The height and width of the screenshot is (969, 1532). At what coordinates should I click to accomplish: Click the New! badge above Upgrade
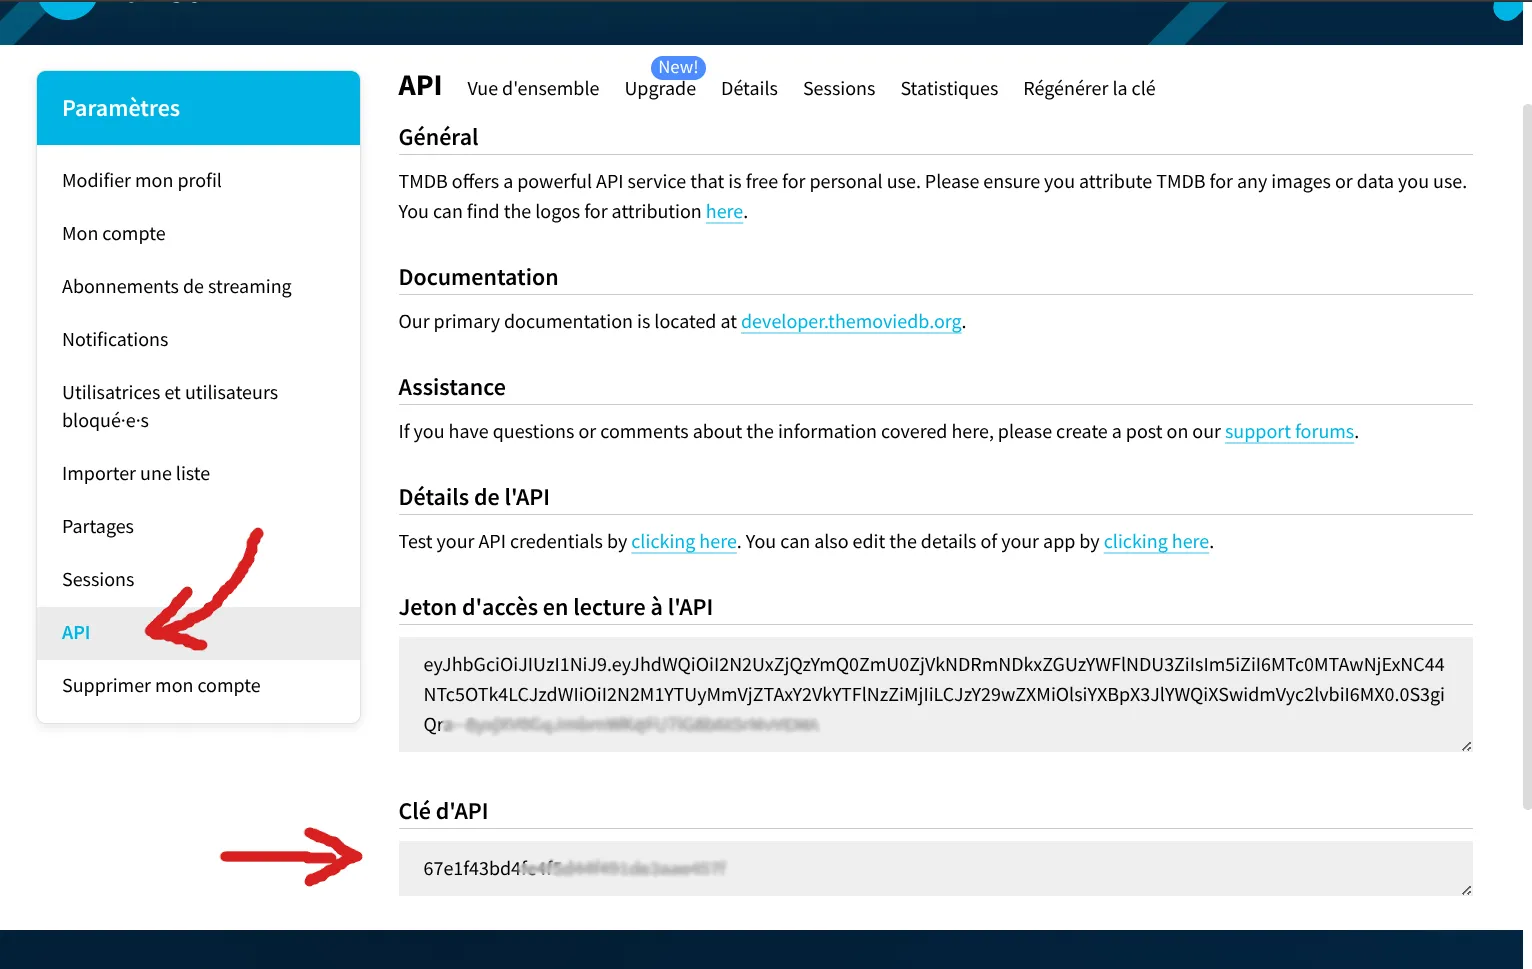(678, 67)
